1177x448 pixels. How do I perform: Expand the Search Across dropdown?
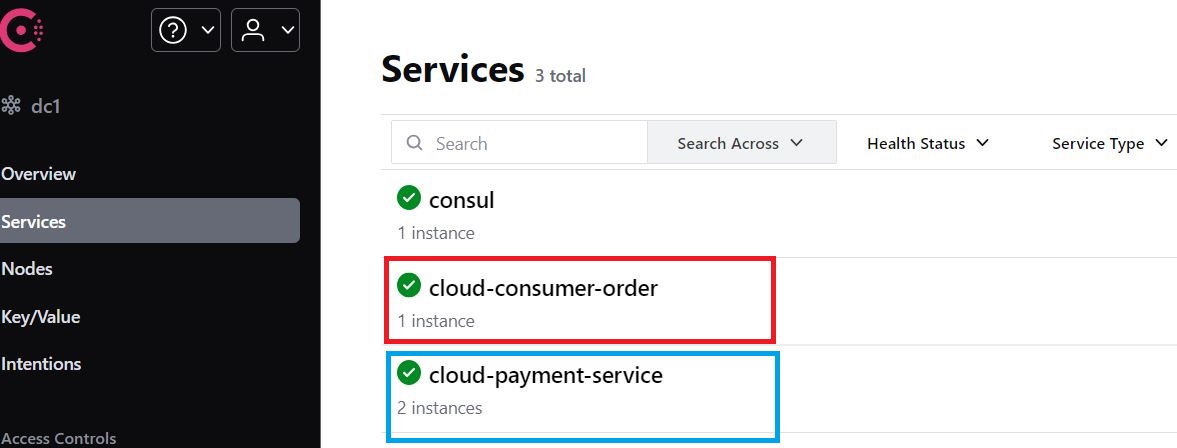click(741, 143)
